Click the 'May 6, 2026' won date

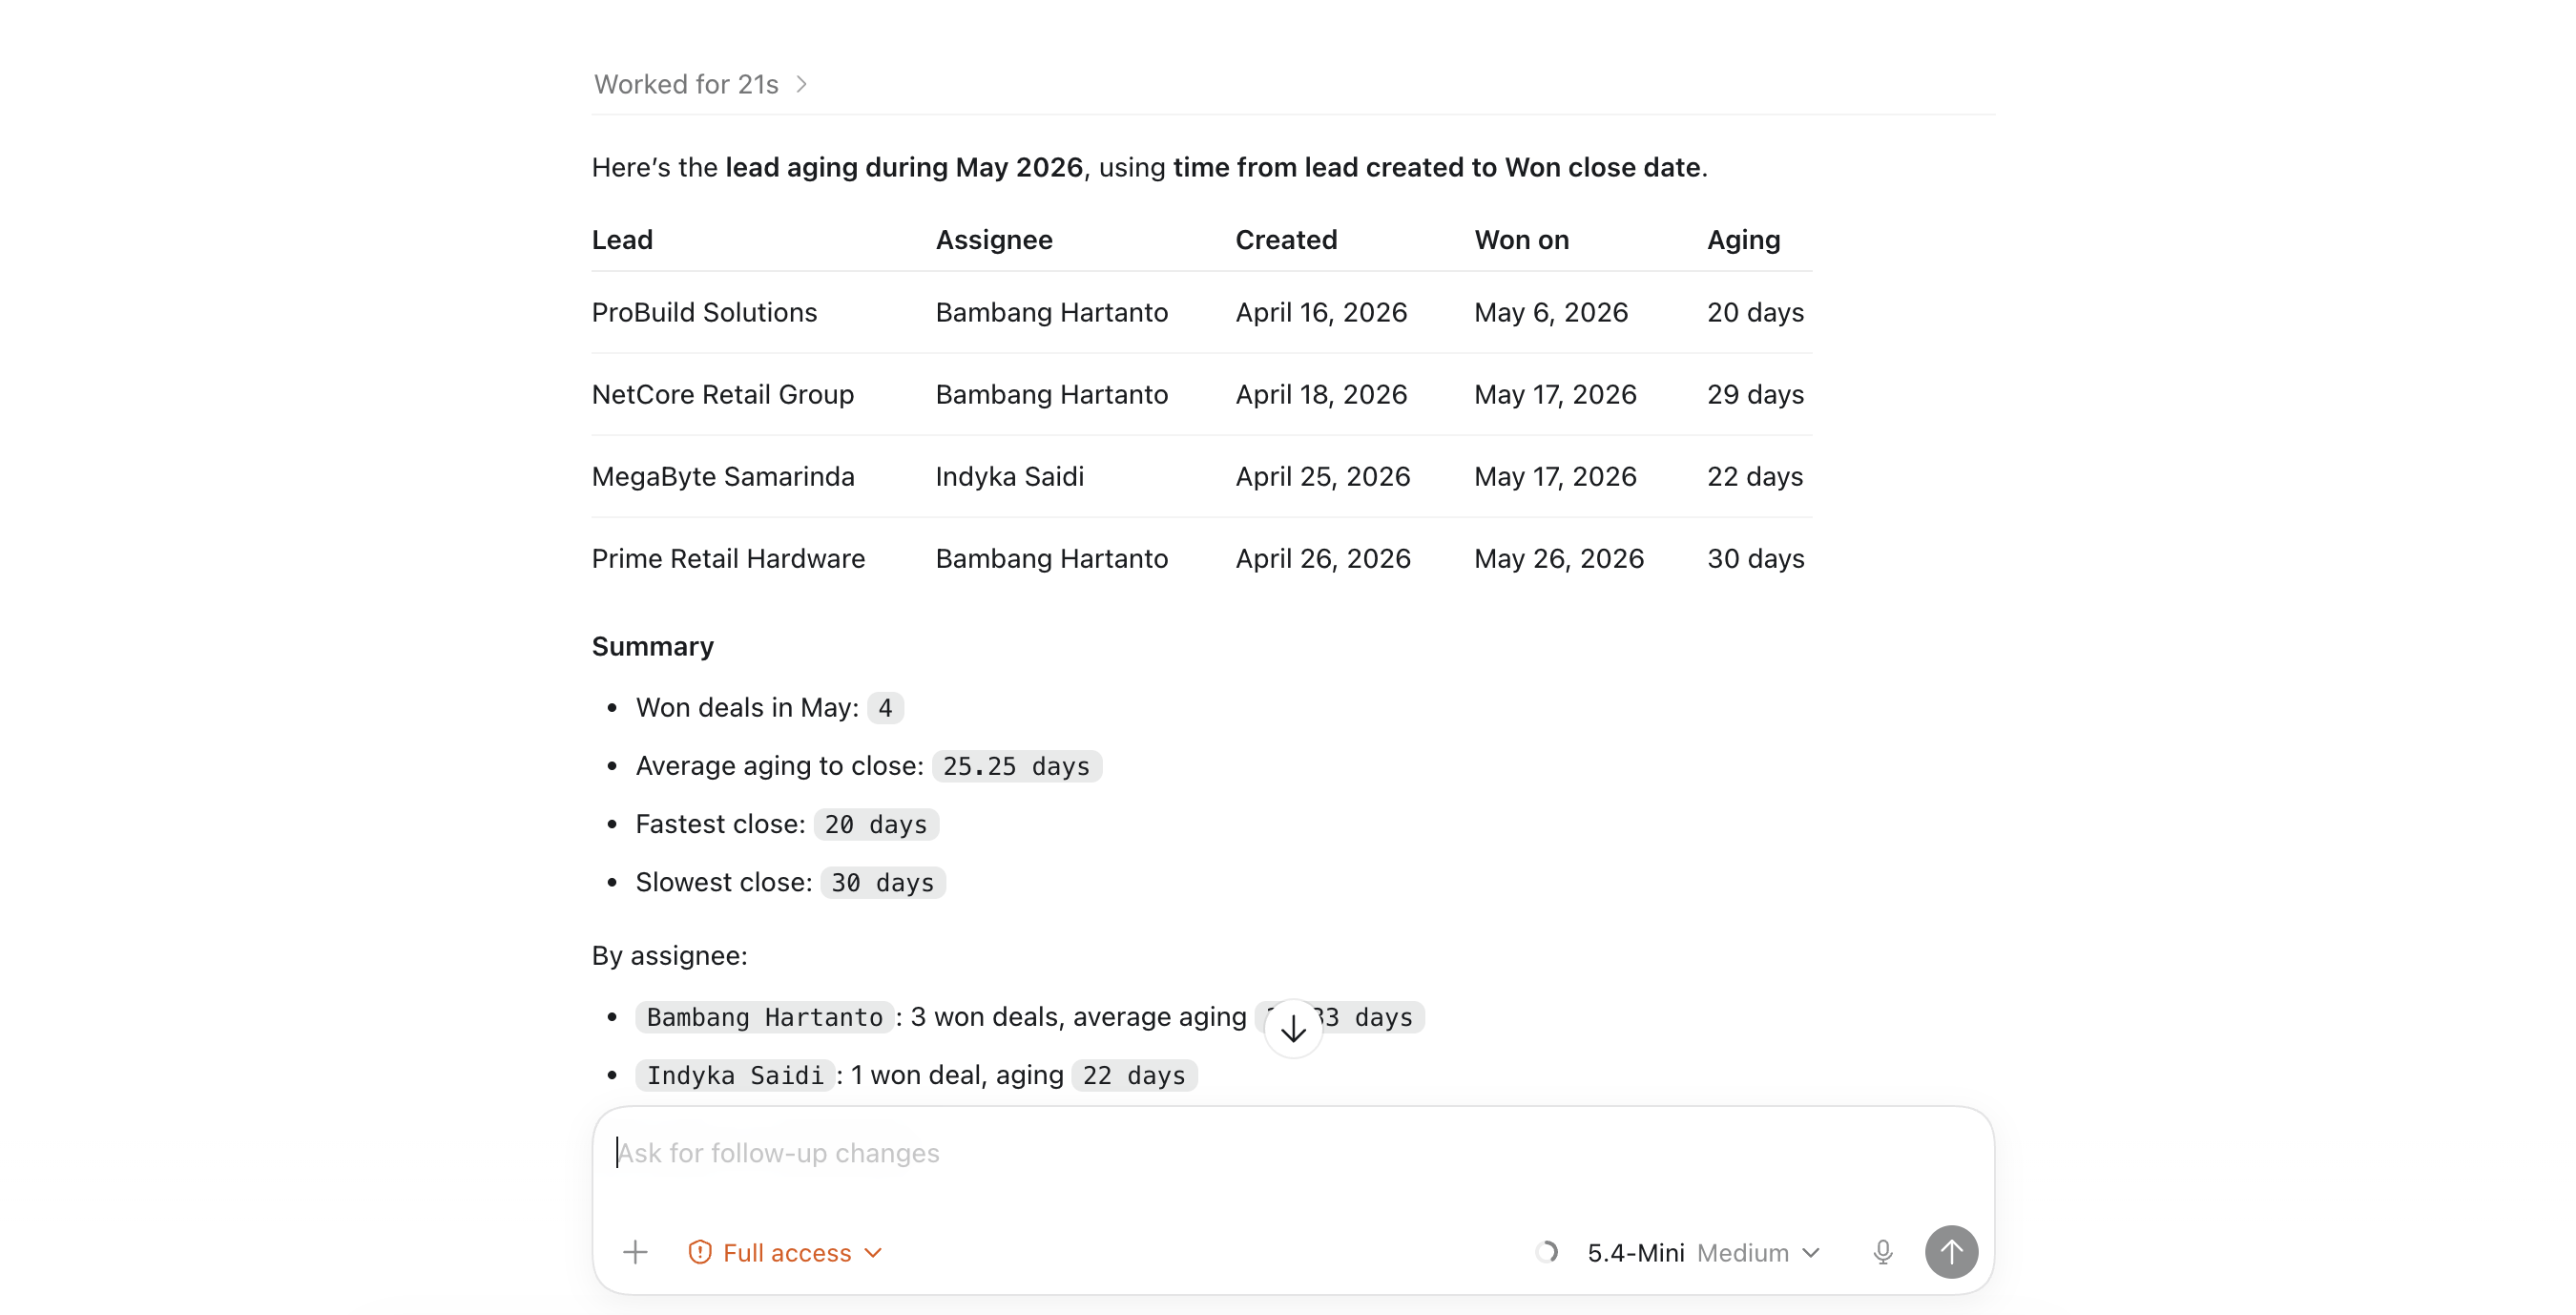coord(1551,312)
